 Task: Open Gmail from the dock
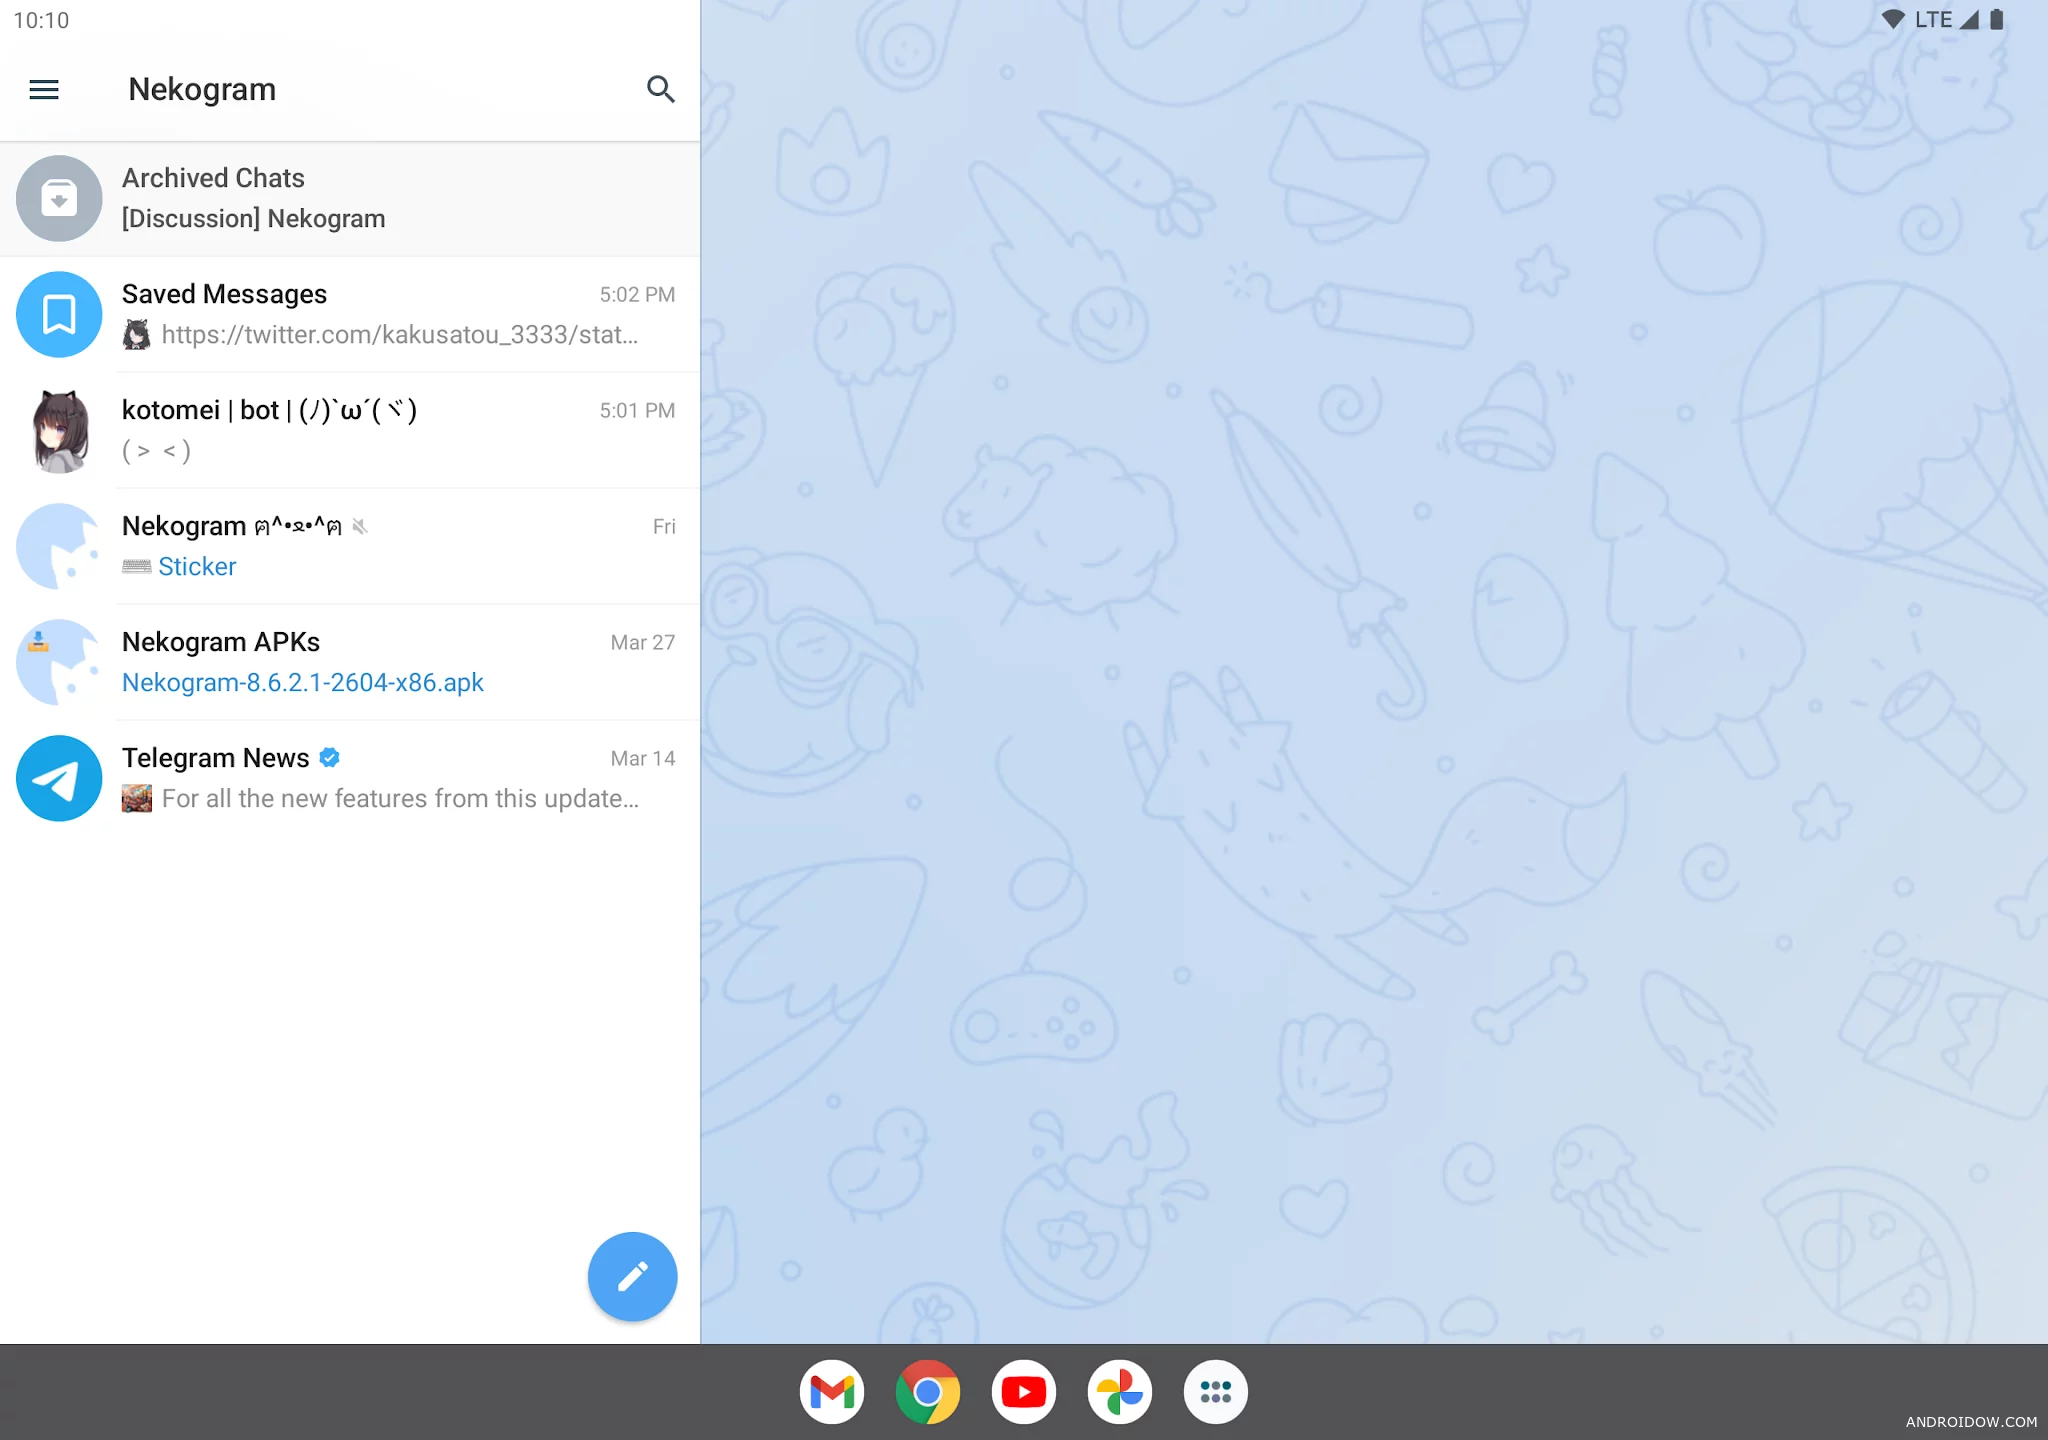831,1391
